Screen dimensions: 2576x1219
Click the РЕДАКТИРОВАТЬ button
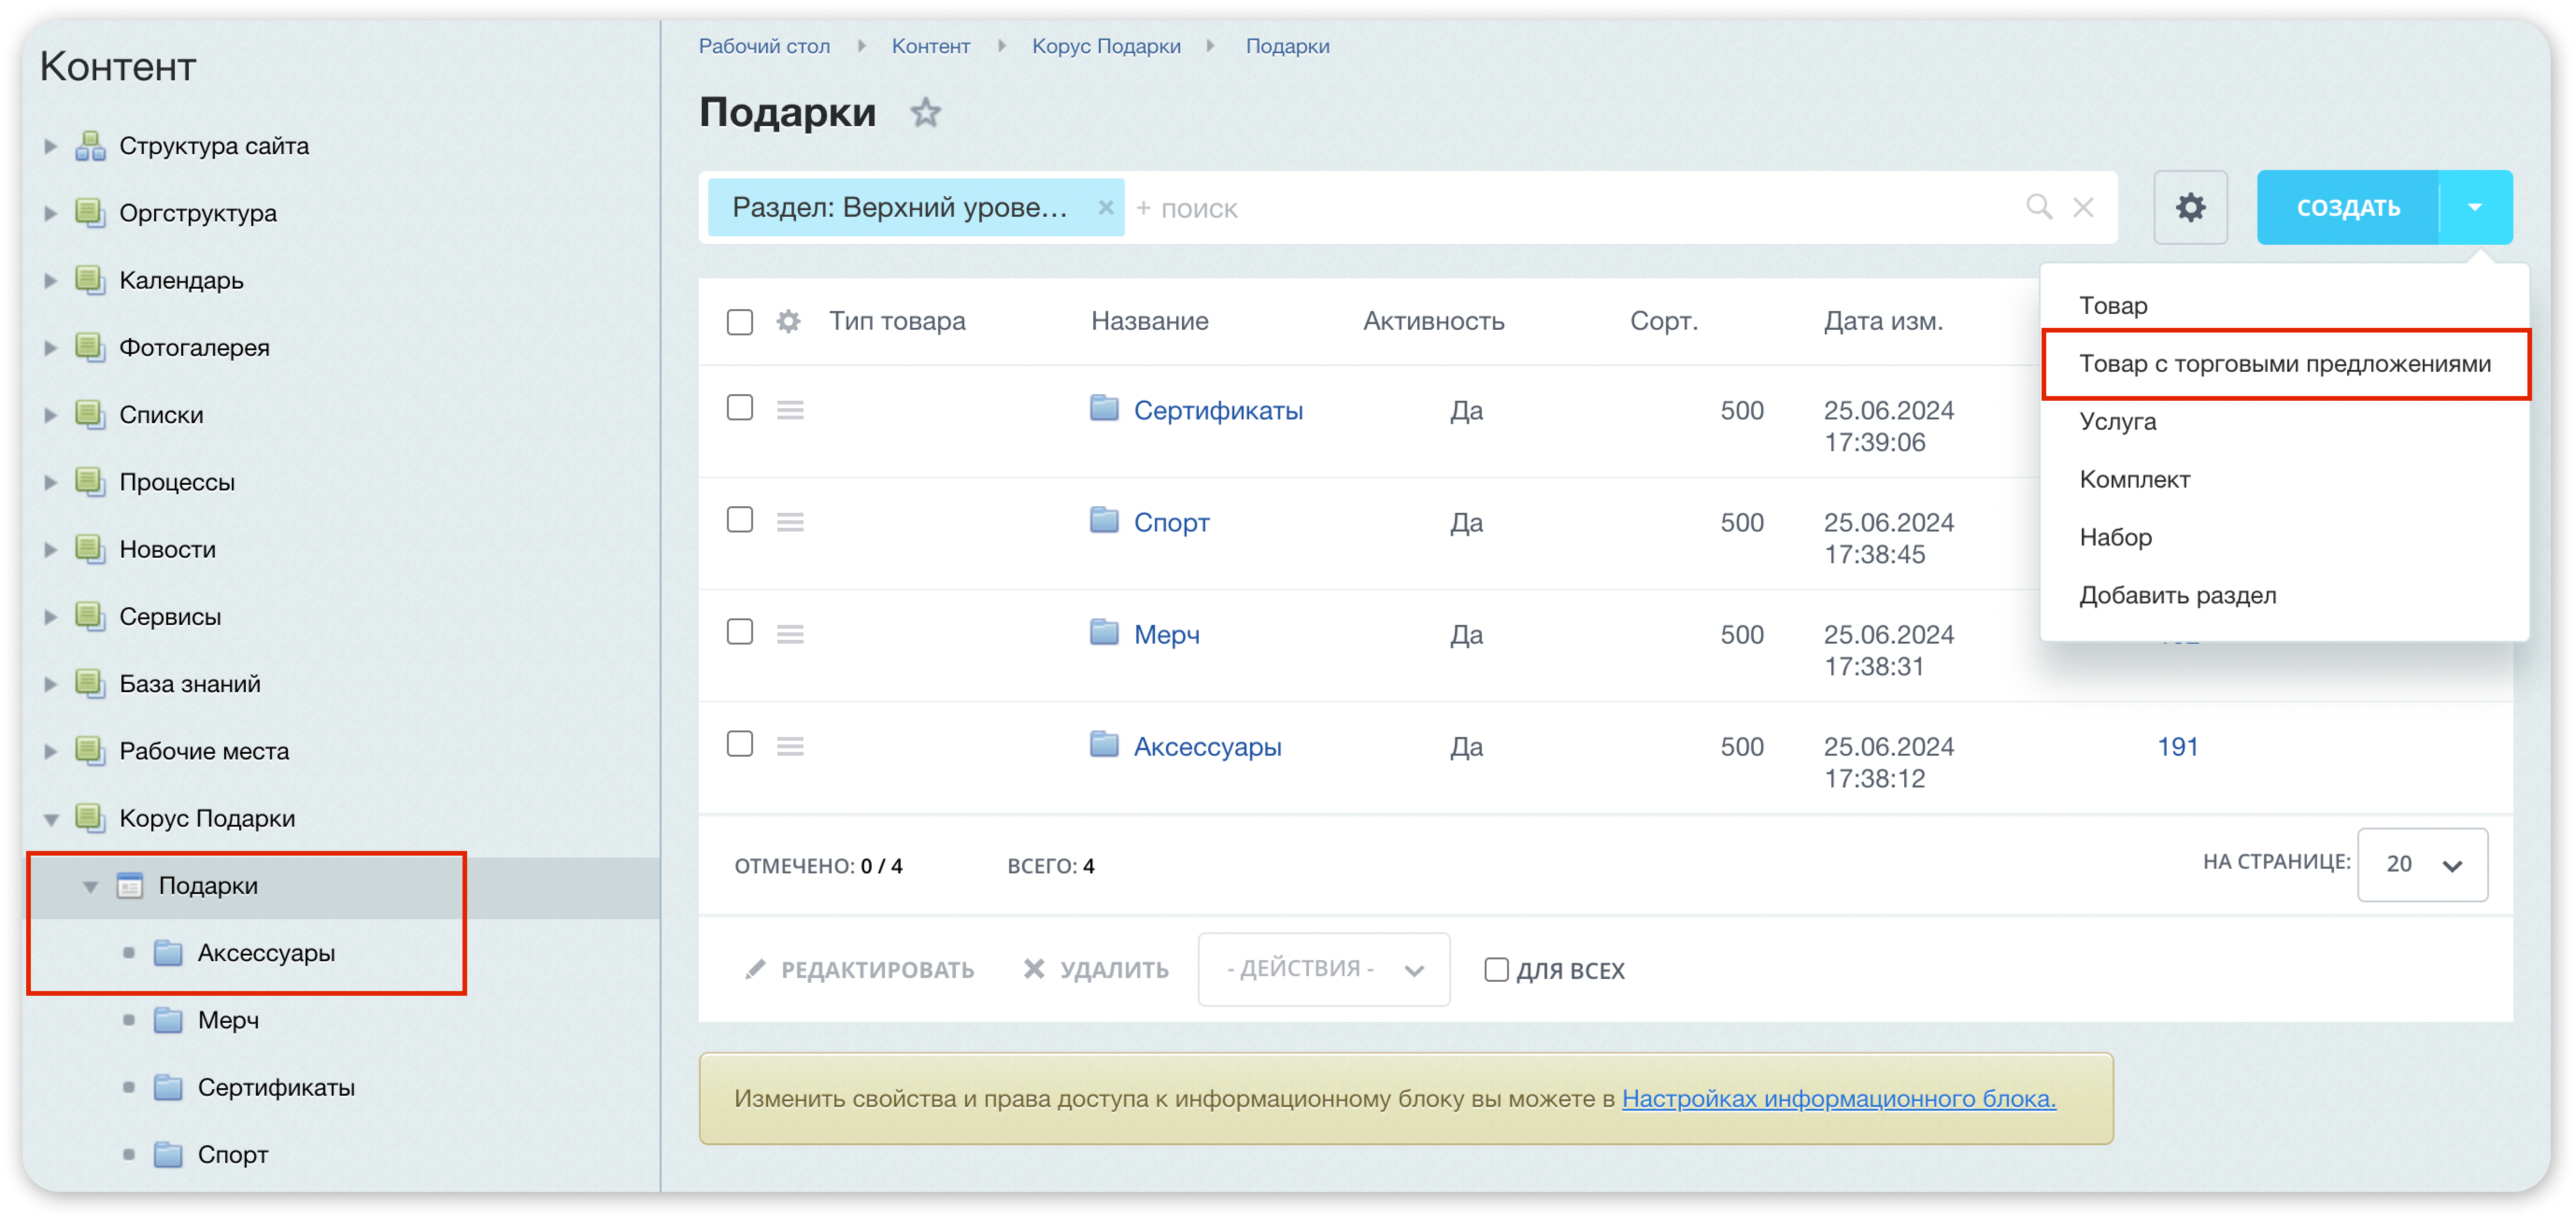(x=860, y=970)
